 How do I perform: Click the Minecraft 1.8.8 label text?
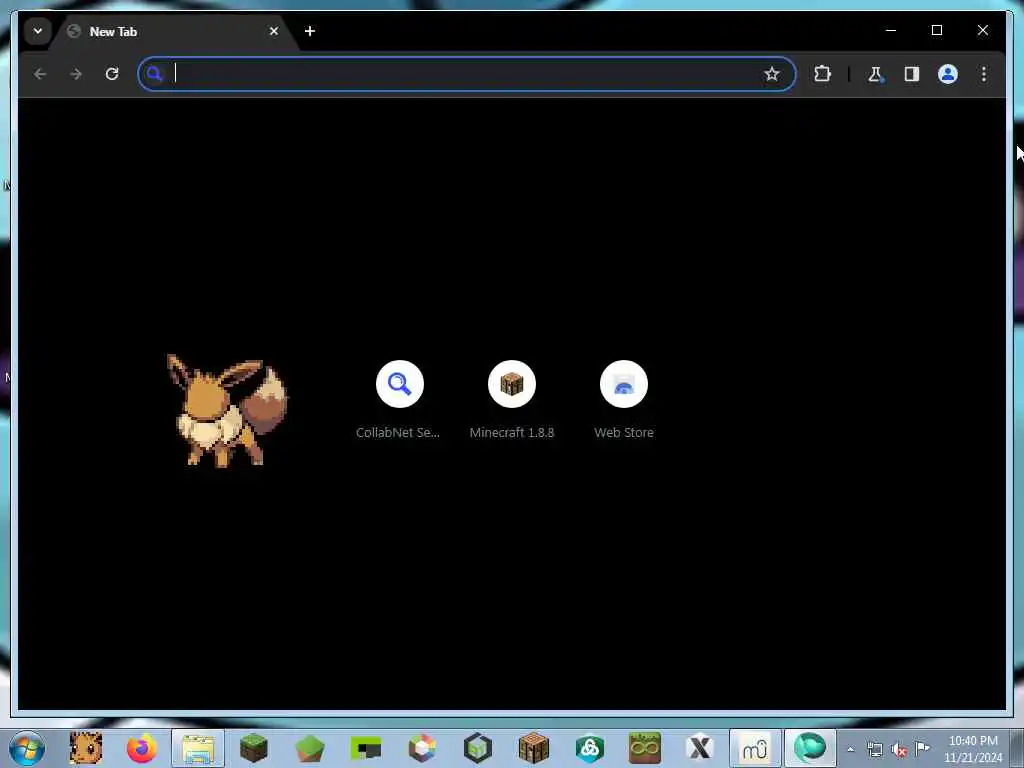pyautogui.click(x=512, y=432)
